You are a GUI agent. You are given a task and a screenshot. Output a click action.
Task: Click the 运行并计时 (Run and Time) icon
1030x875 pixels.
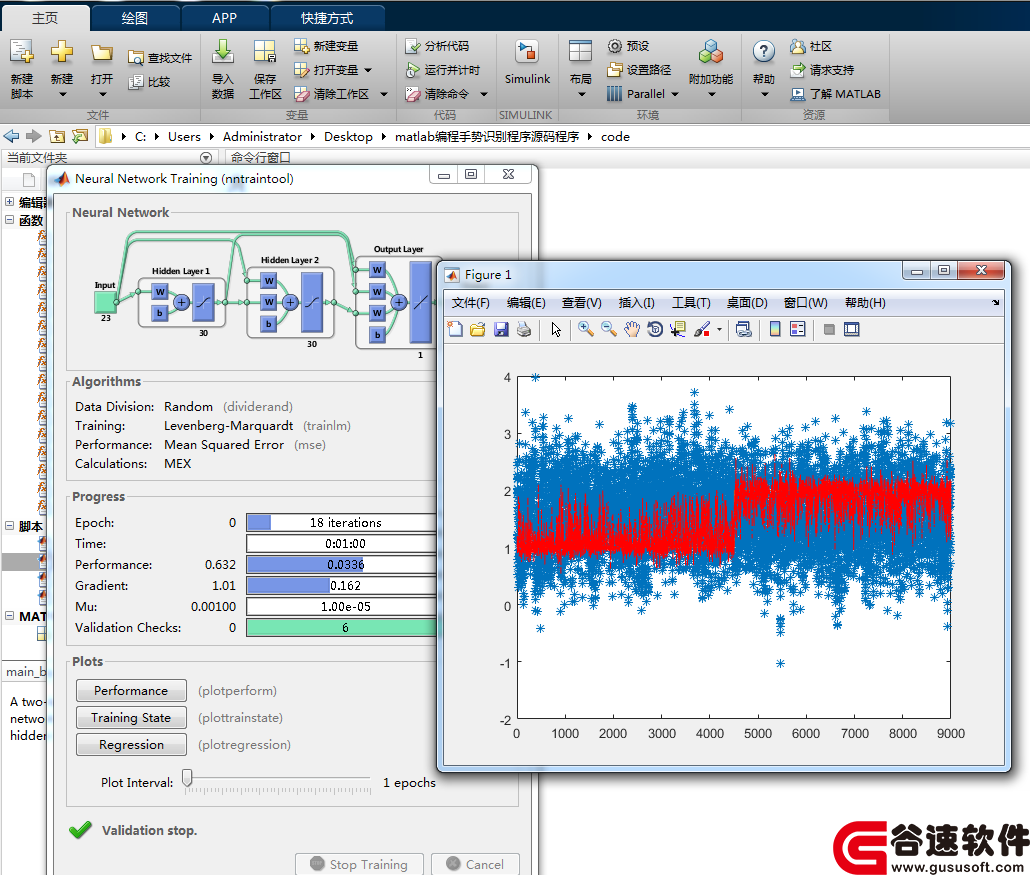click(x=413, y=70)
